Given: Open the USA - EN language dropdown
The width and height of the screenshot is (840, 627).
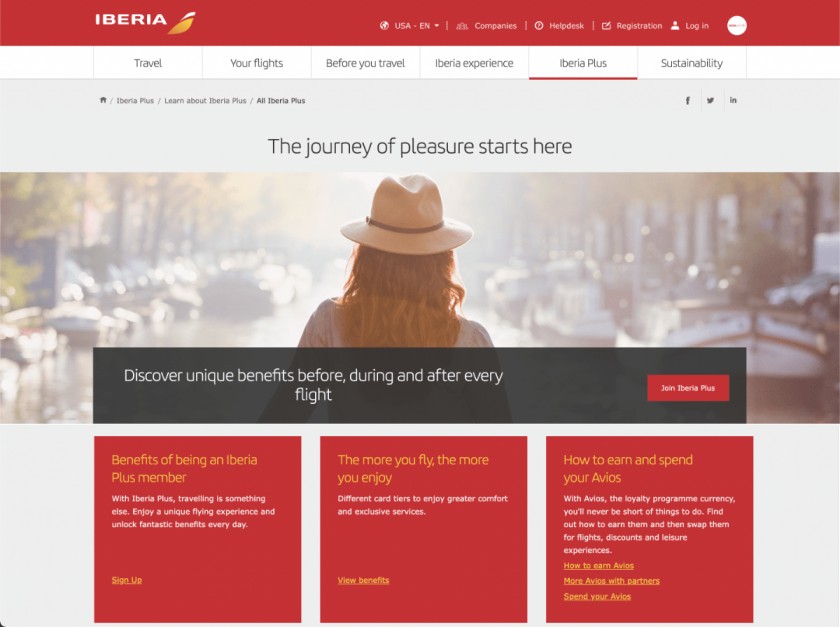Looking at the screenshot, I should point(417,26).
